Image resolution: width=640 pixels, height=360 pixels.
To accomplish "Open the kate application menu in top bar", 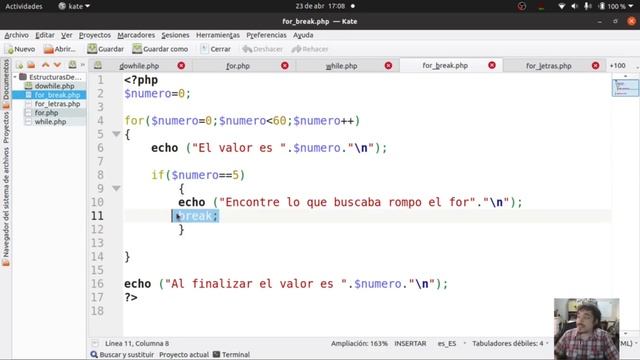I will [74, 6].
